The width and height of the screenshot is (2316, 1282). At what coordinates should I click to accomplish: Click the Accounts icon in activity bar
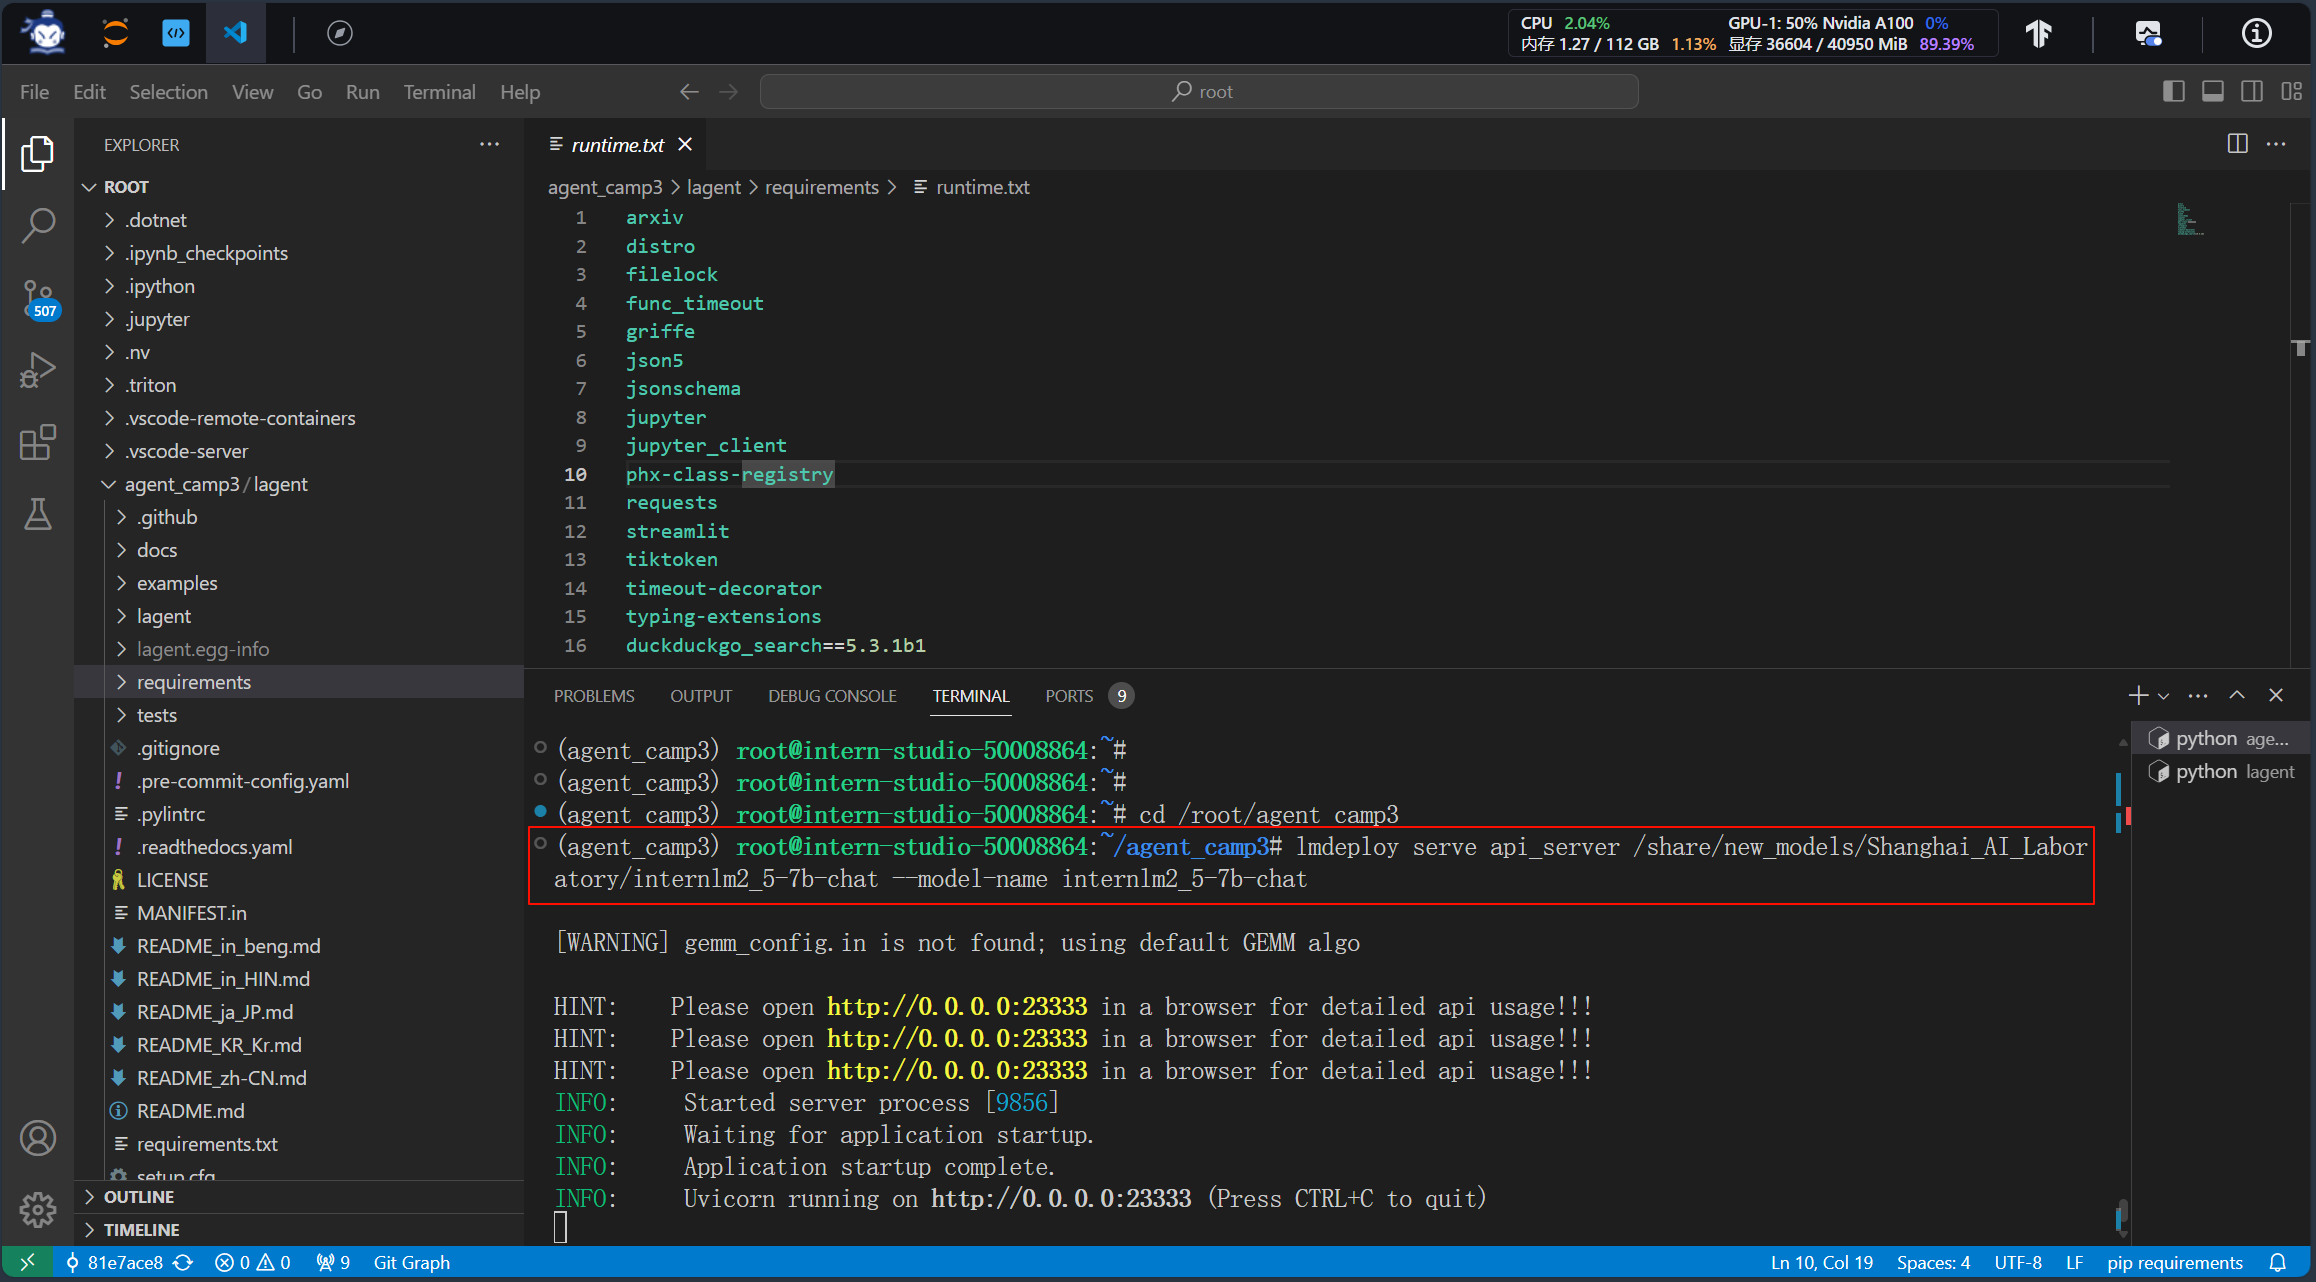(38, 1138)
